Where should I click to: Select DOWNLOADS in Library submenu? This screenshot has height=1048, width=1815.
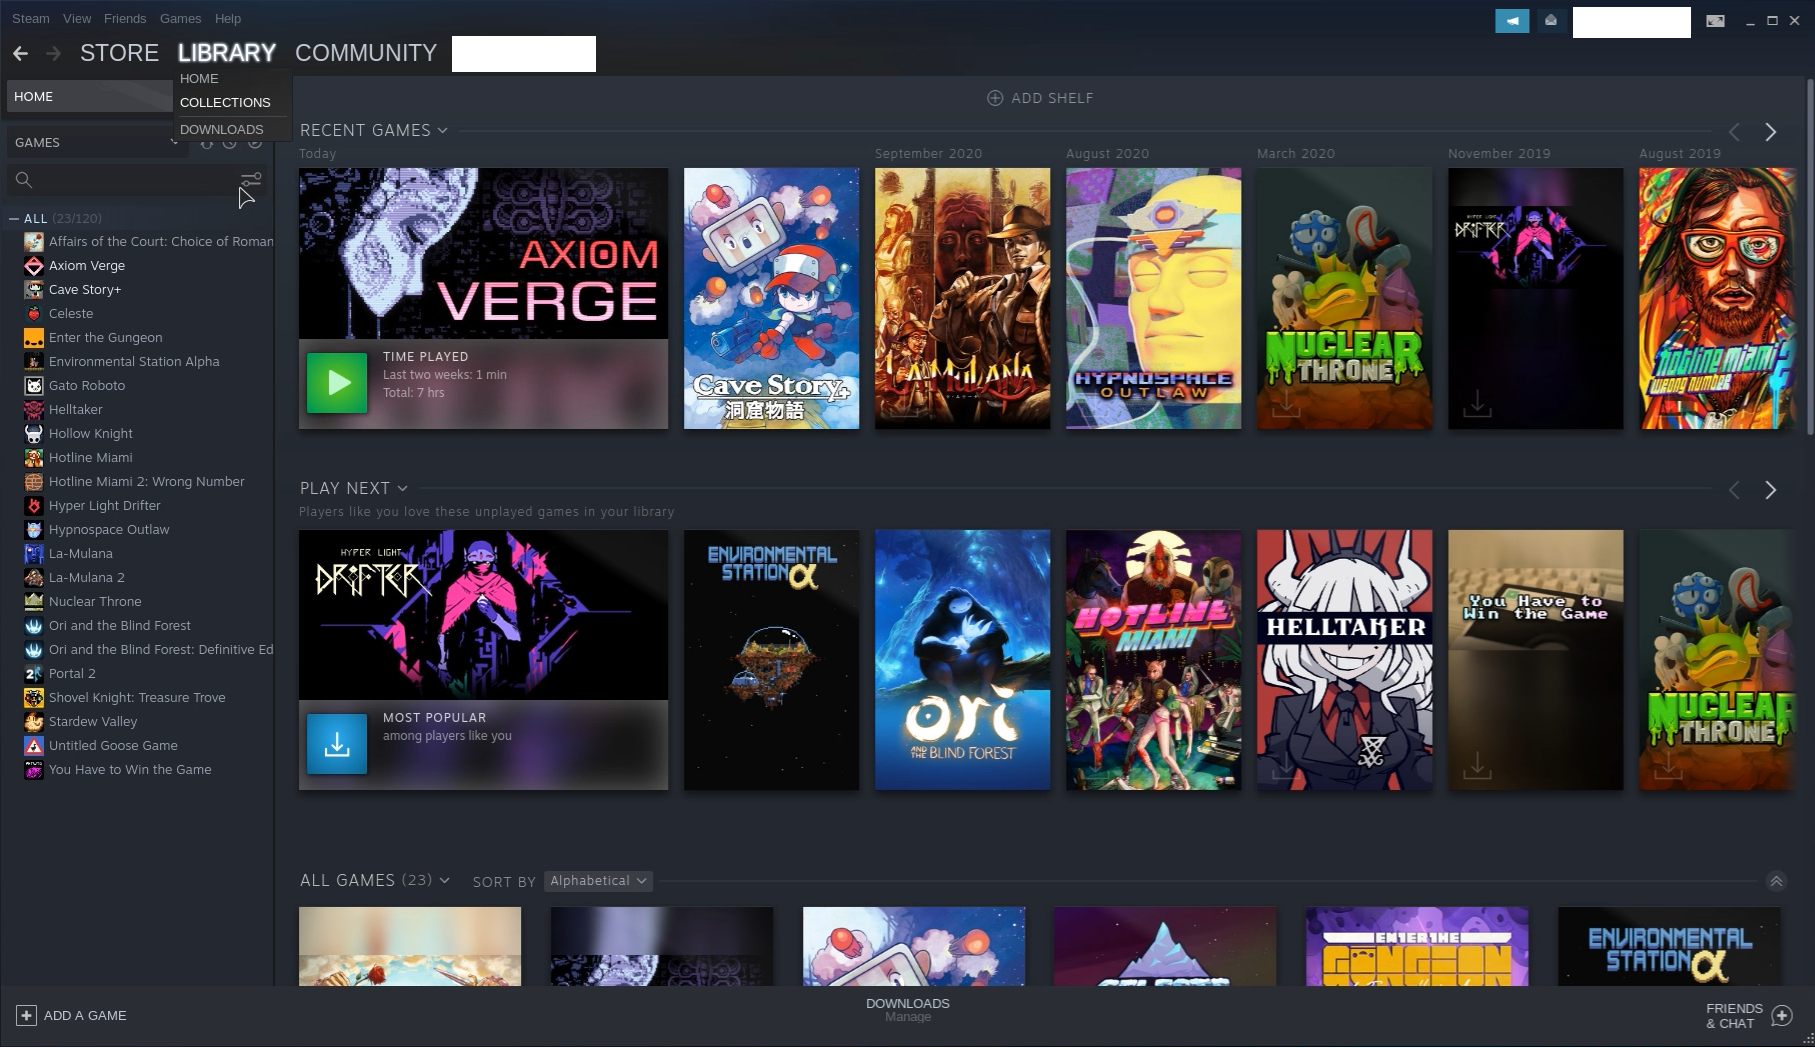click(x=222, y=129)
